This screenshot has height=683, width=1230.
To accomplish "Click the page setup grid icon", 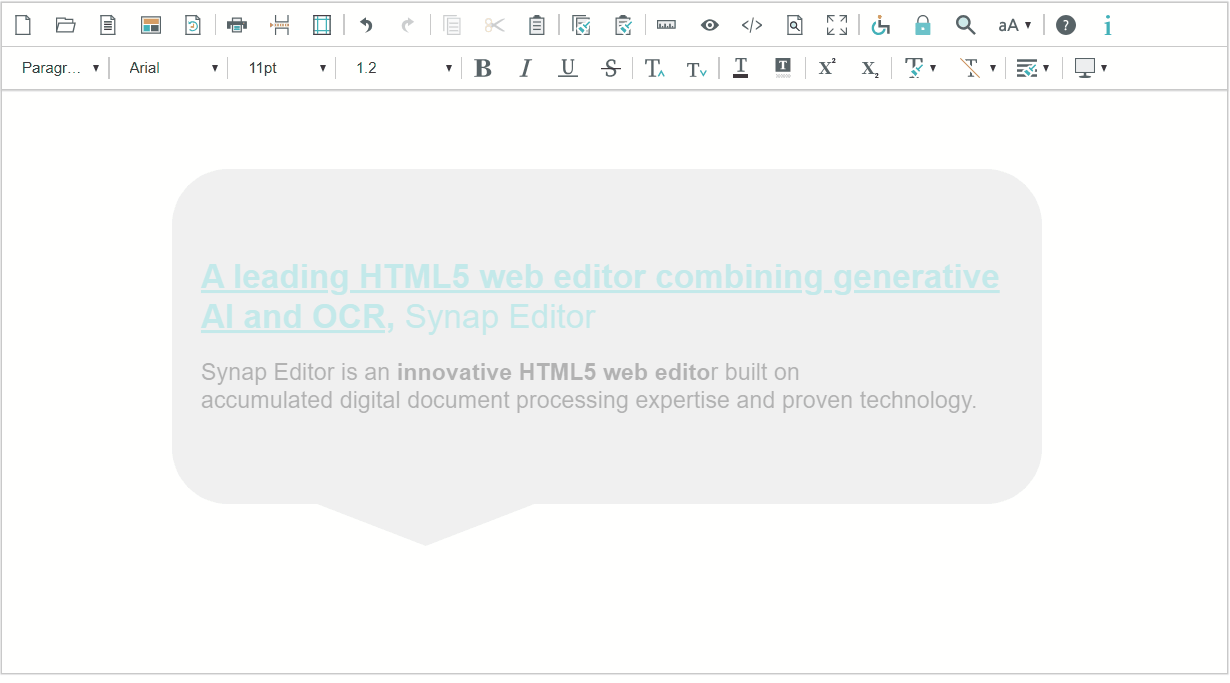I will tap(322, 25).
